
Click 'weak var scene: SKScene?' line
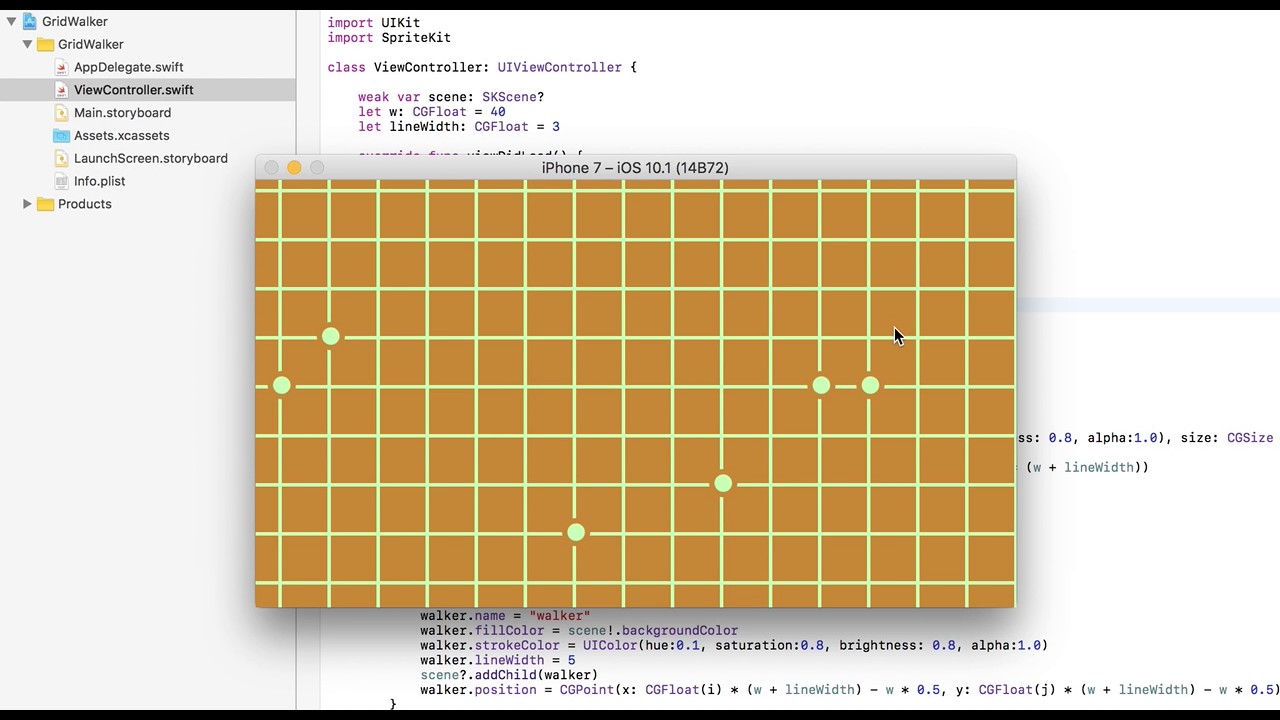point(451,97)
